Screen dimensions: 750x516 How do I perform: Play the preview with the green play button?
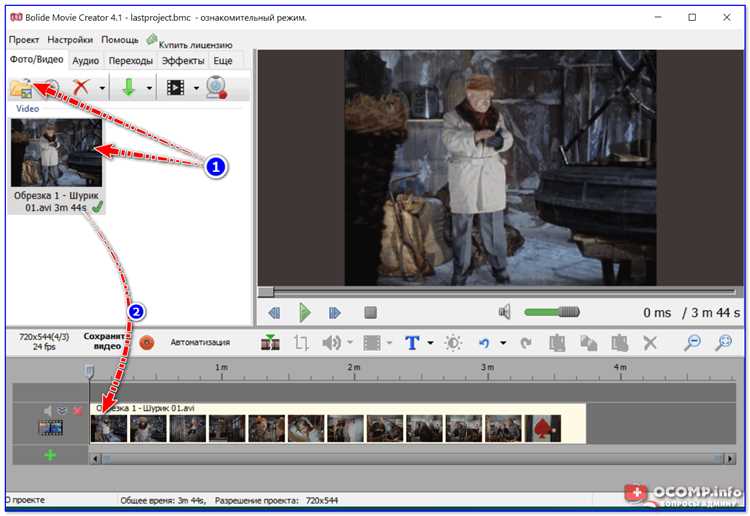tap(305, 313)
